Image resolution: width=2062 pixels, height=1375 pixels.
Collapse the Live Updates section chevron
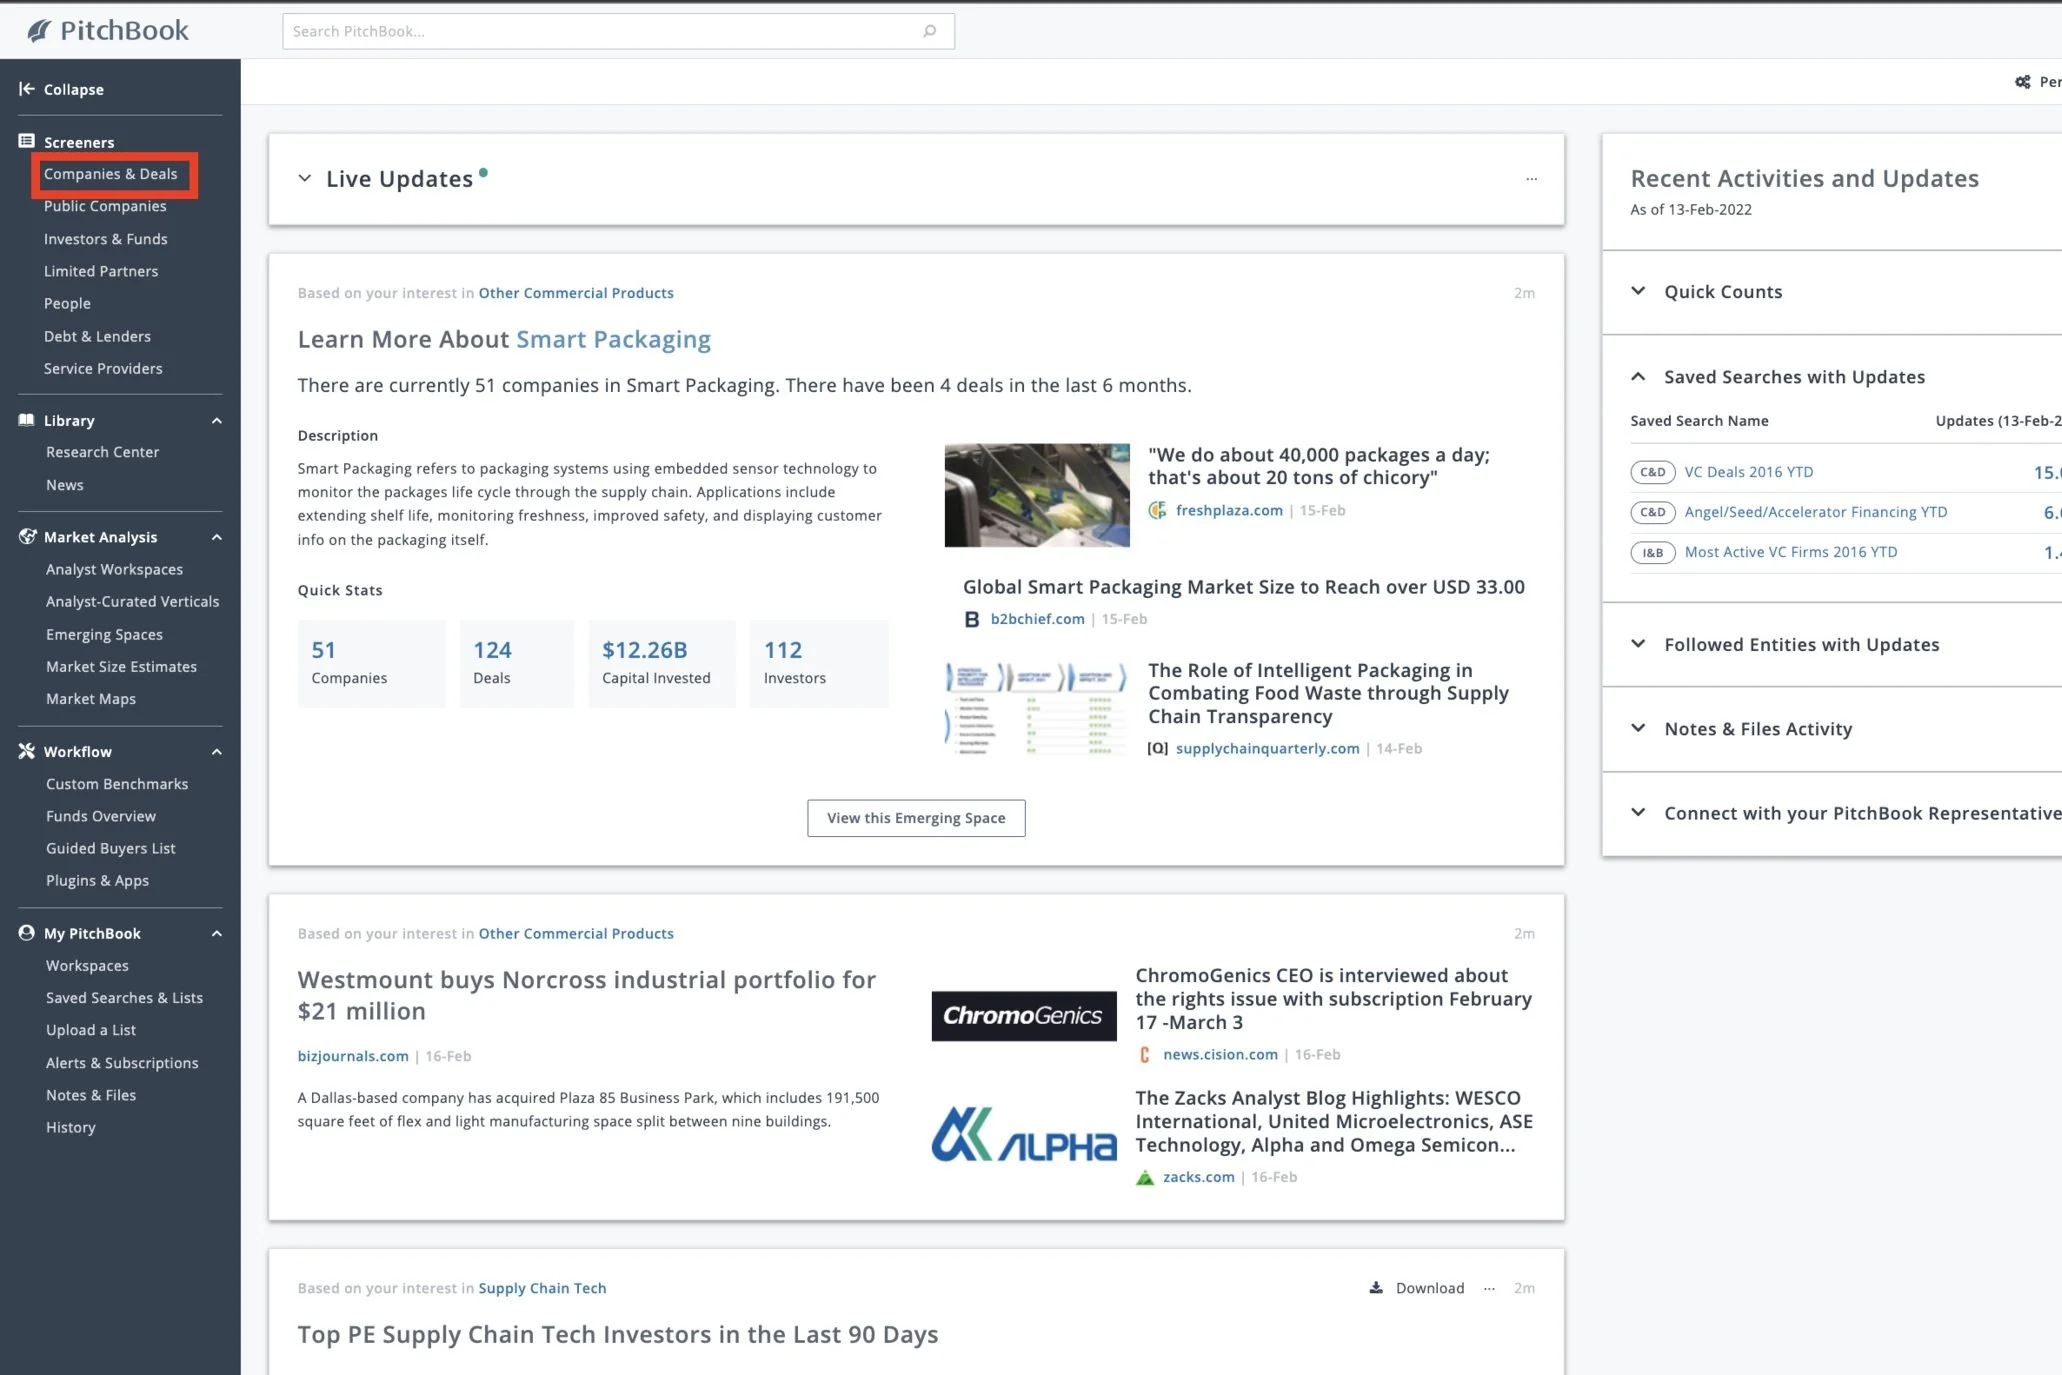(304, 179)
